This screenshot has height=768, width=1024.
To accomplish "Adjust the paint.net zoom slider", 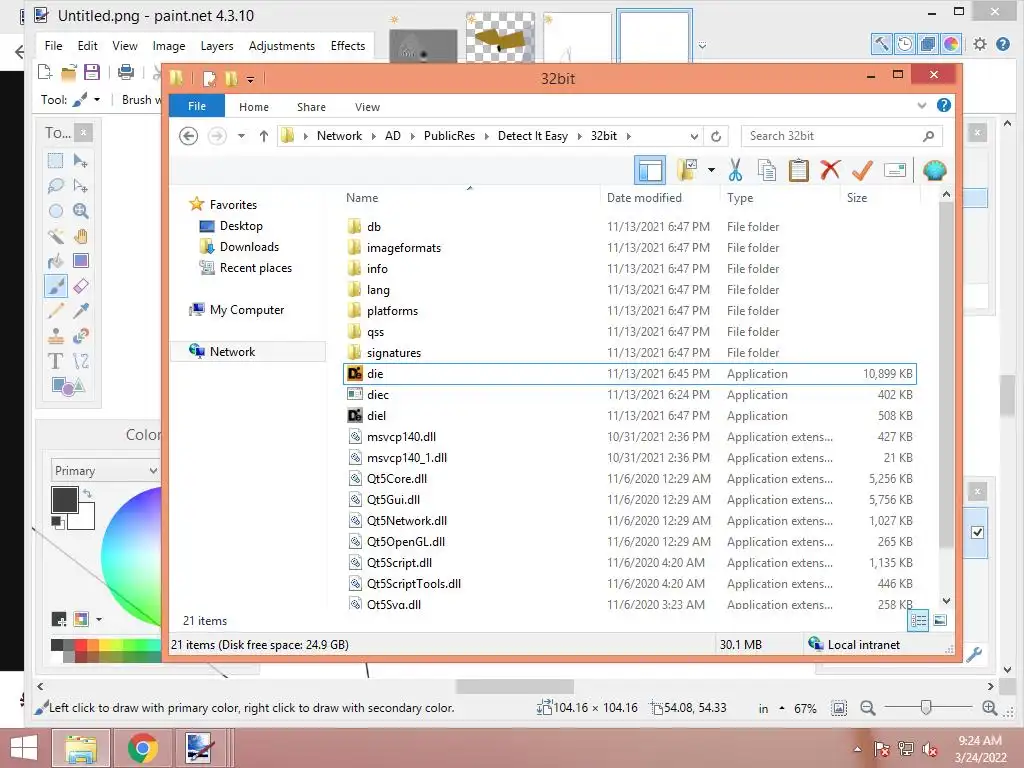I will [925, 707].
